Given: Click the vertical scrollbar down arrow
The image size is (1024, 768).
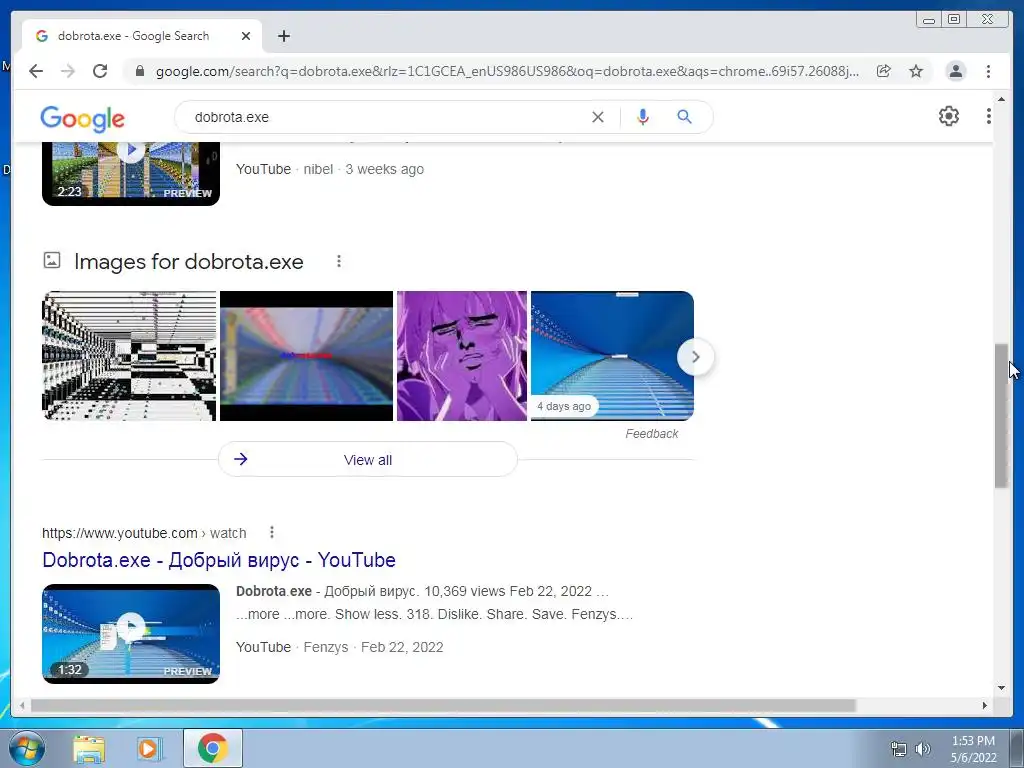Looking at the screenshot, I should (1001, 688).
